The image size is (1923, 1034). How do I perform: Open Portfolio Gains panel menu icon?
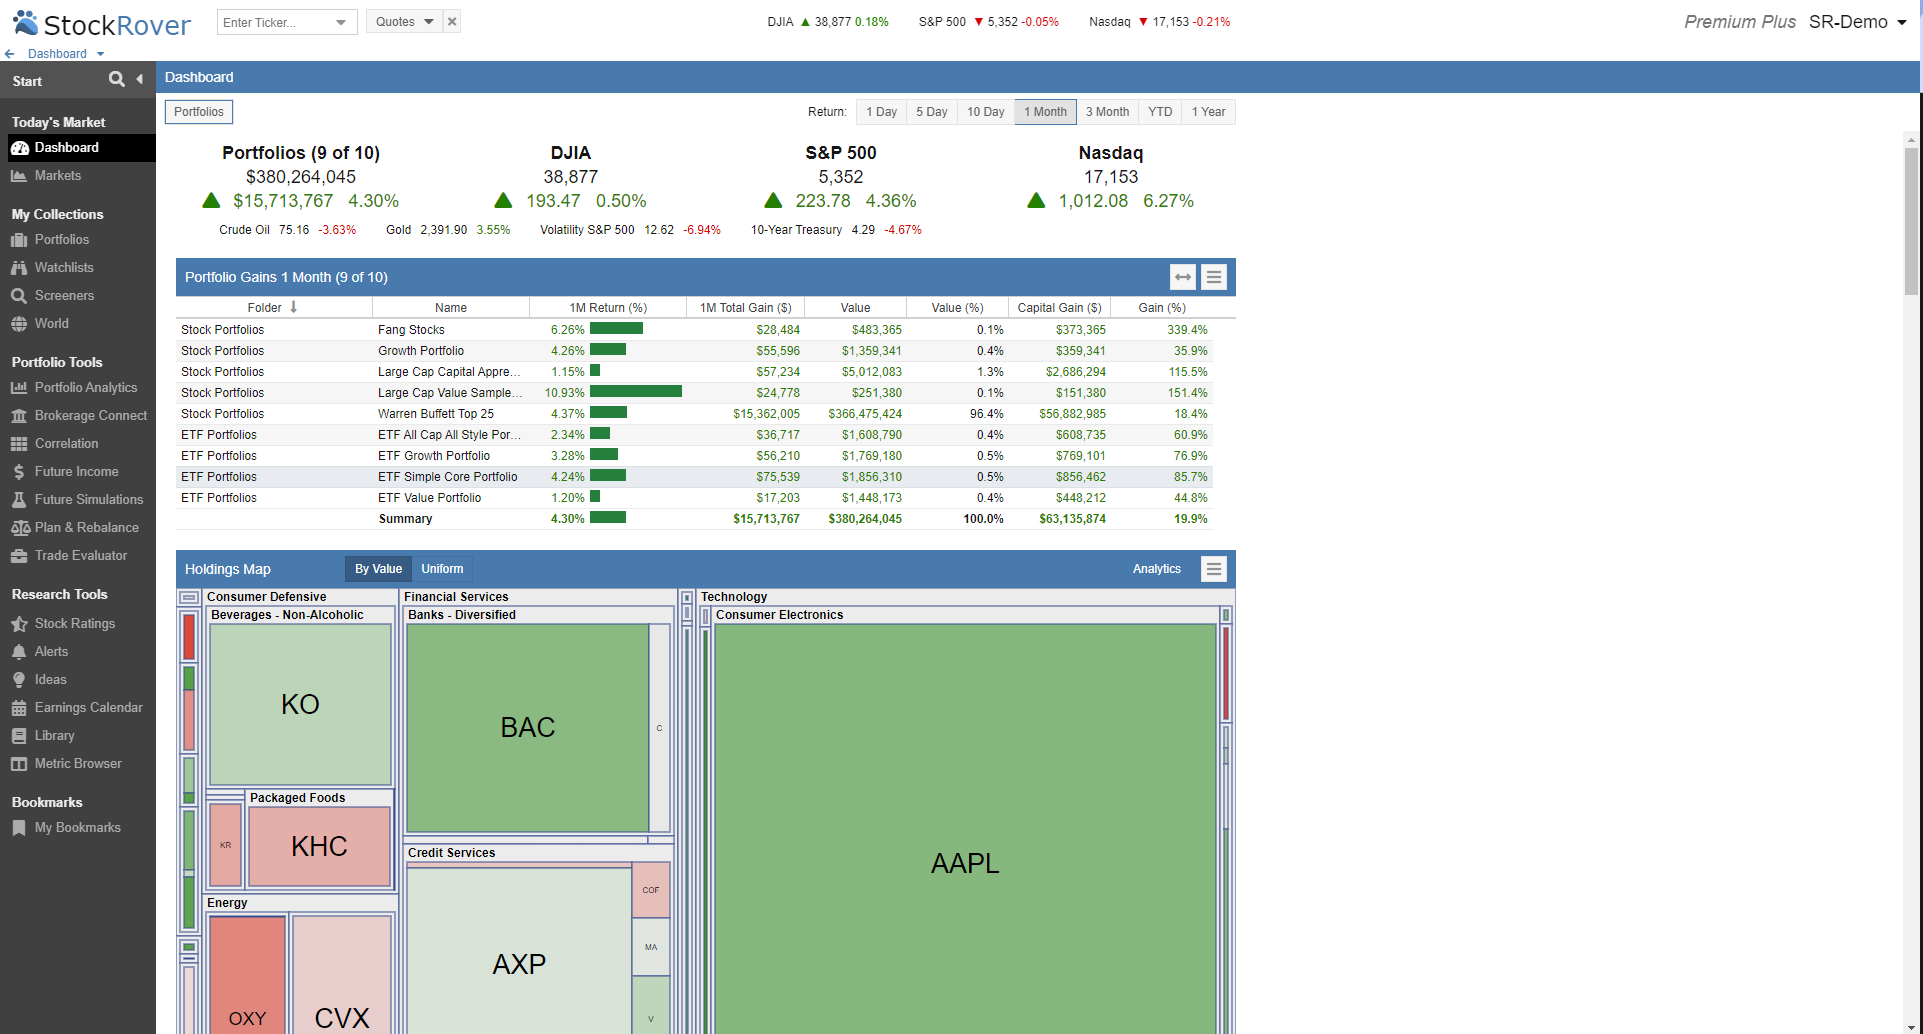(x=1214, y=277)
